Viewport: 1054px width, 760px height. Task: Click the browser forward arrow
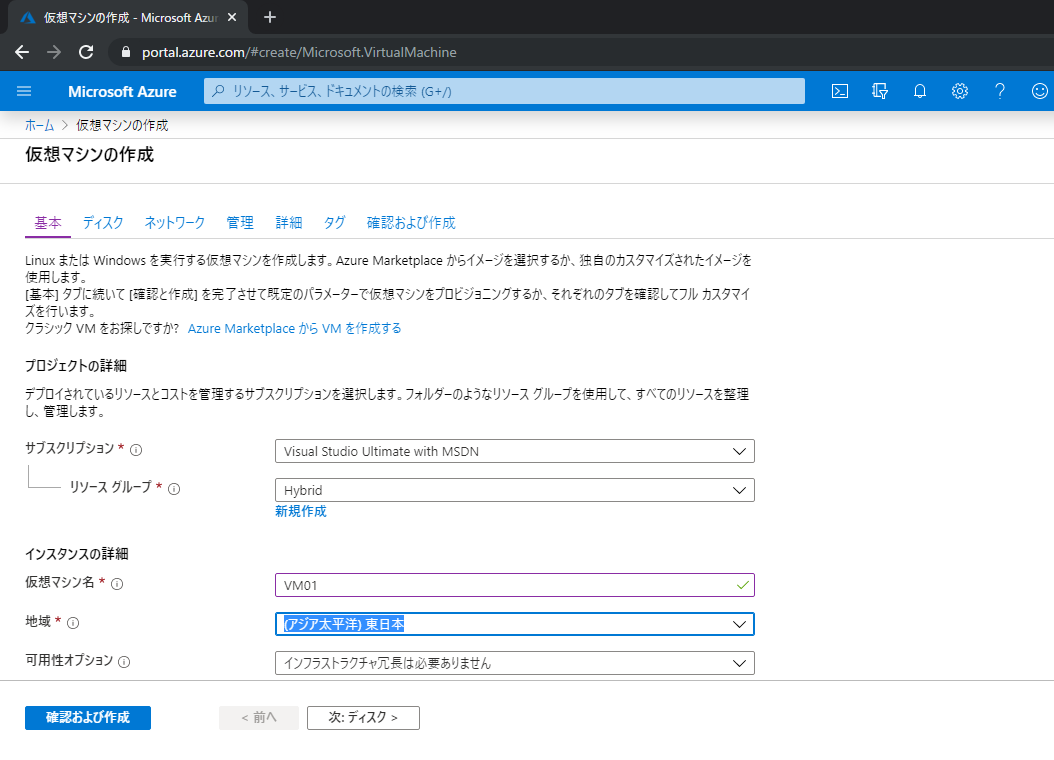click(x=54, y=52)
